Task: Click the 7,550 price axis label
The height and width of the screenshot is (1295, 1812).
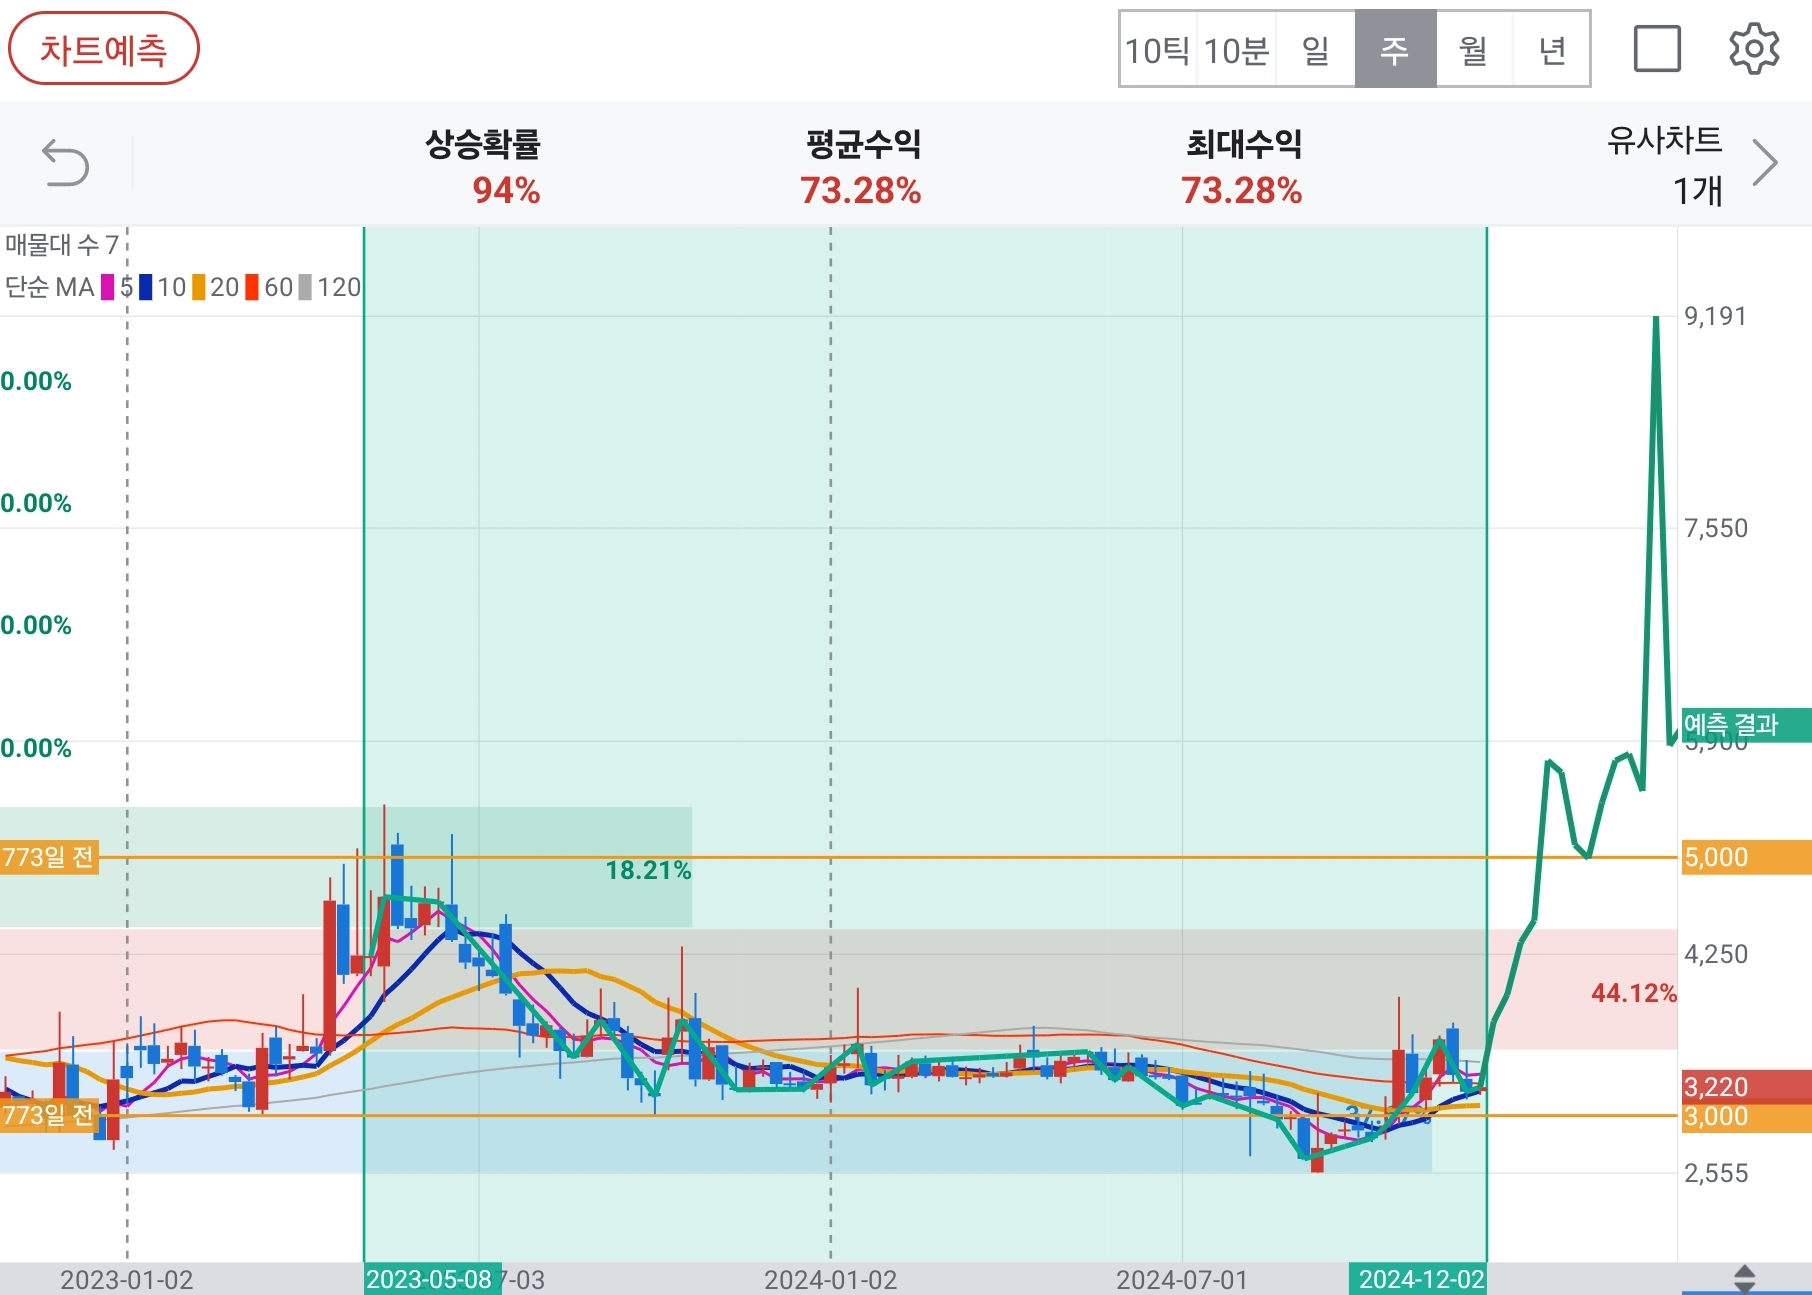Action: coord(1716,528)
